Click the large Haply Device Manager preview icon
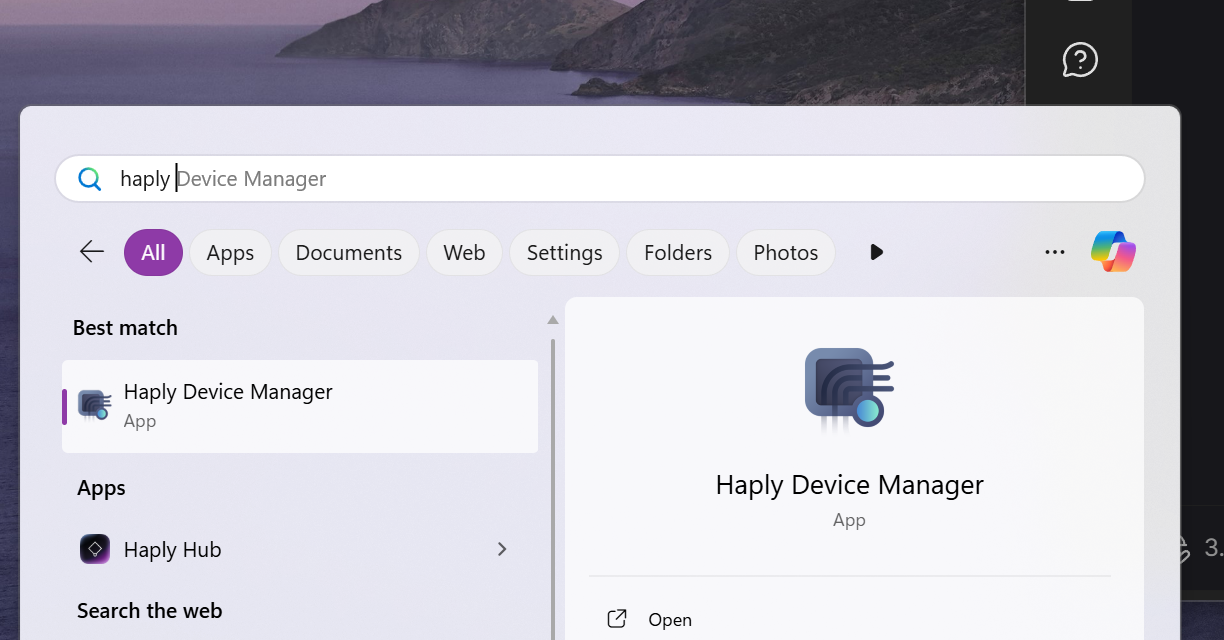 (849, 390)
